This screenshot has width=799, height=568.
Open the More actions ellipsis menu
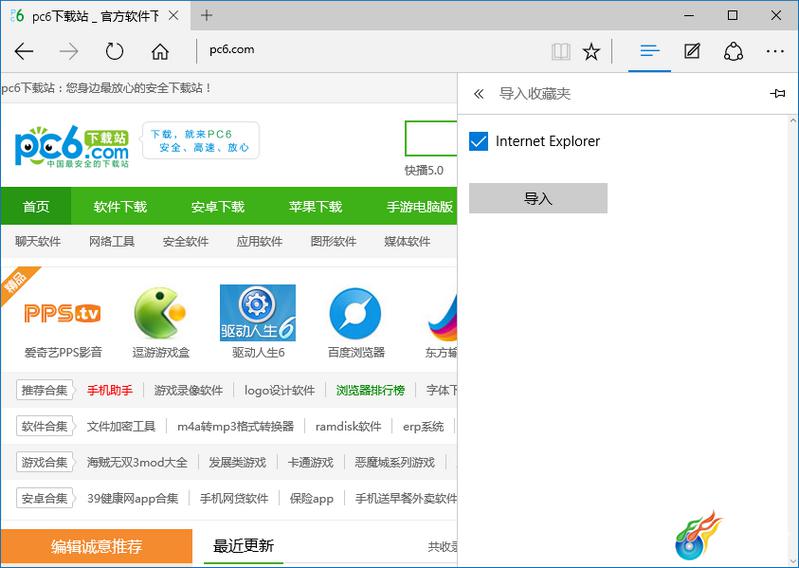(775, 51)
